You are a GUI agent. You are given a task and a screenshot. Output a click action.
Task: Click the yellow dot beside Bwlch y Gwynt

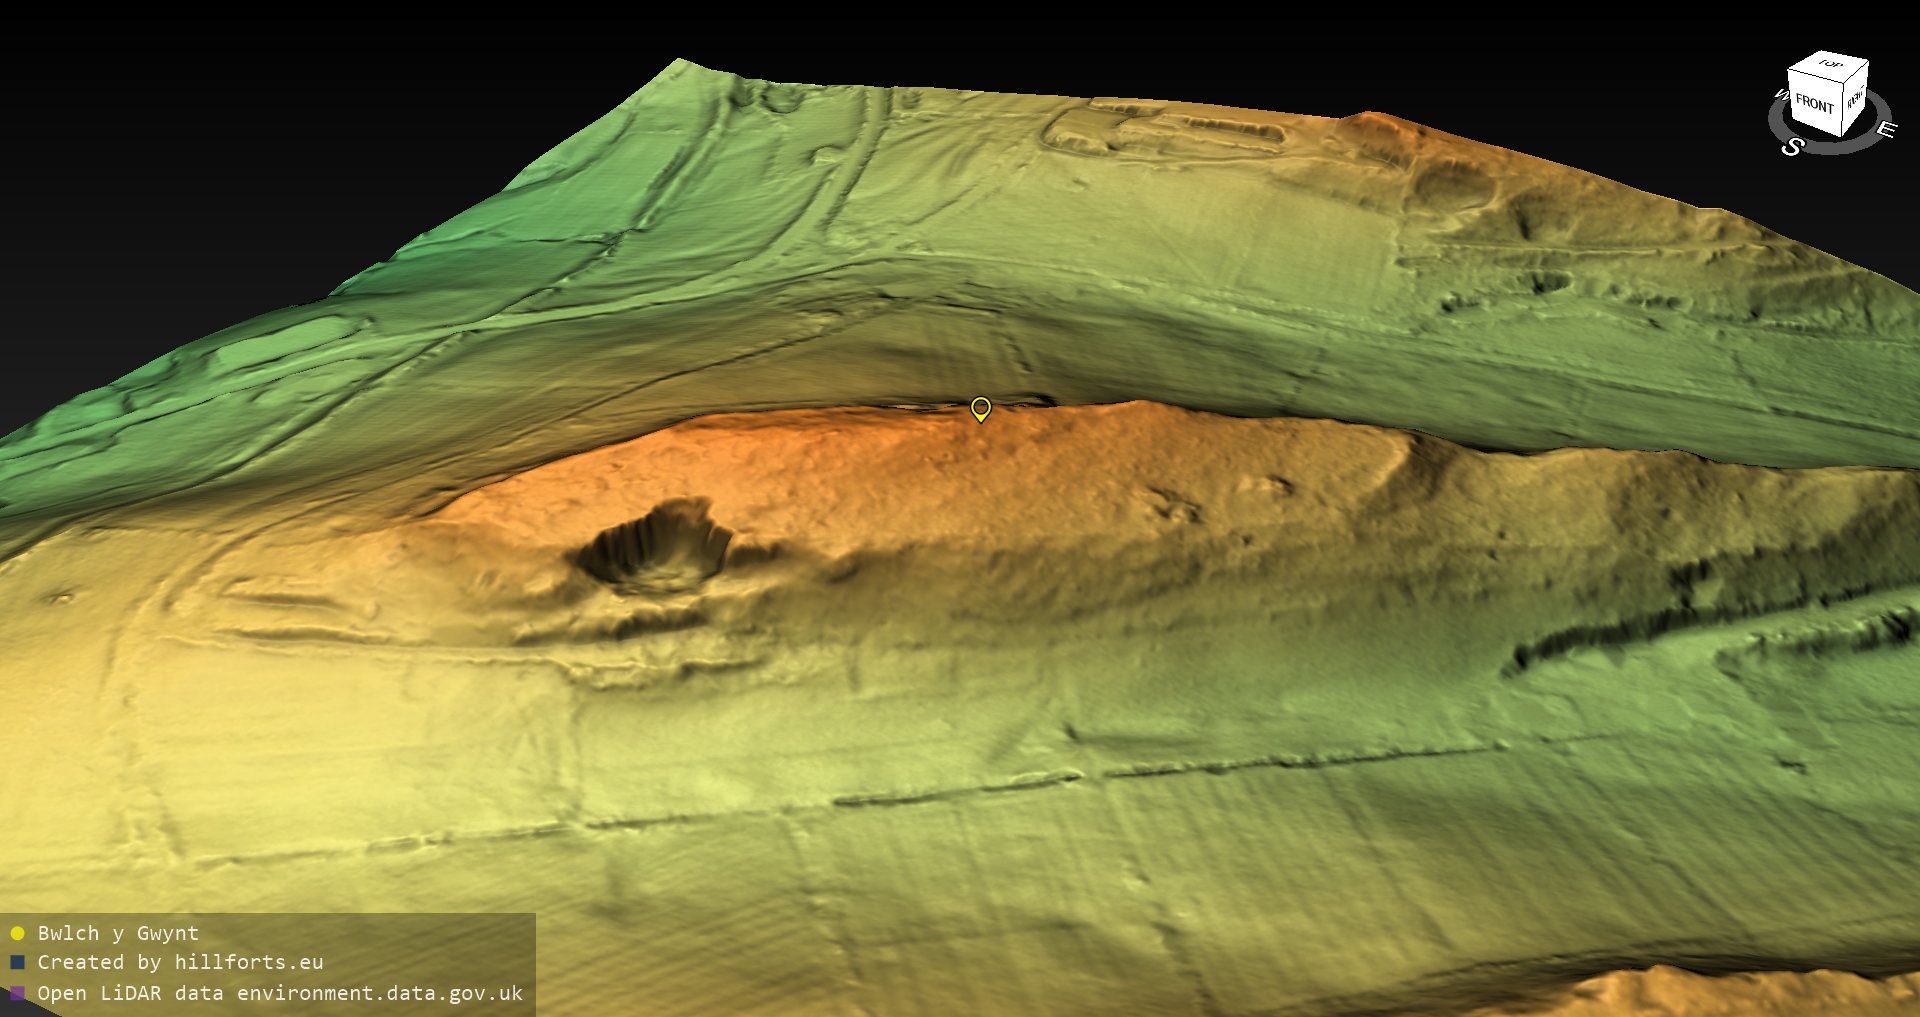point(17,933)
